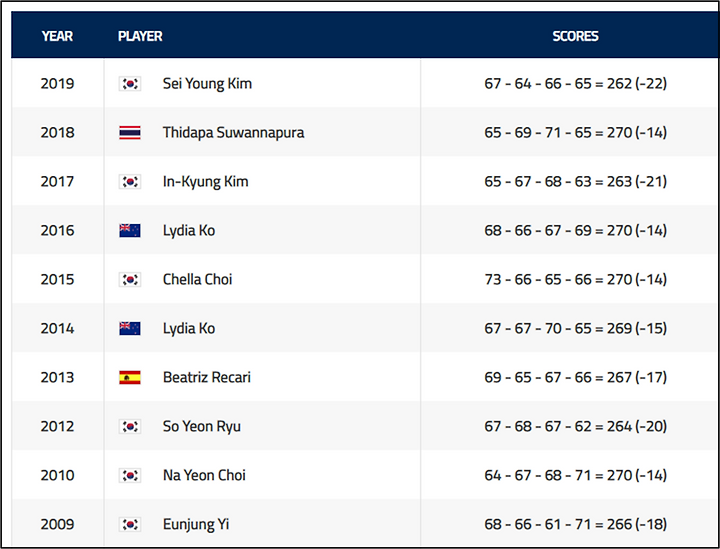The width and height of the screenshot is (720, 549).
Task: Open player name Sei Young Kim
Action: (207, 84)
